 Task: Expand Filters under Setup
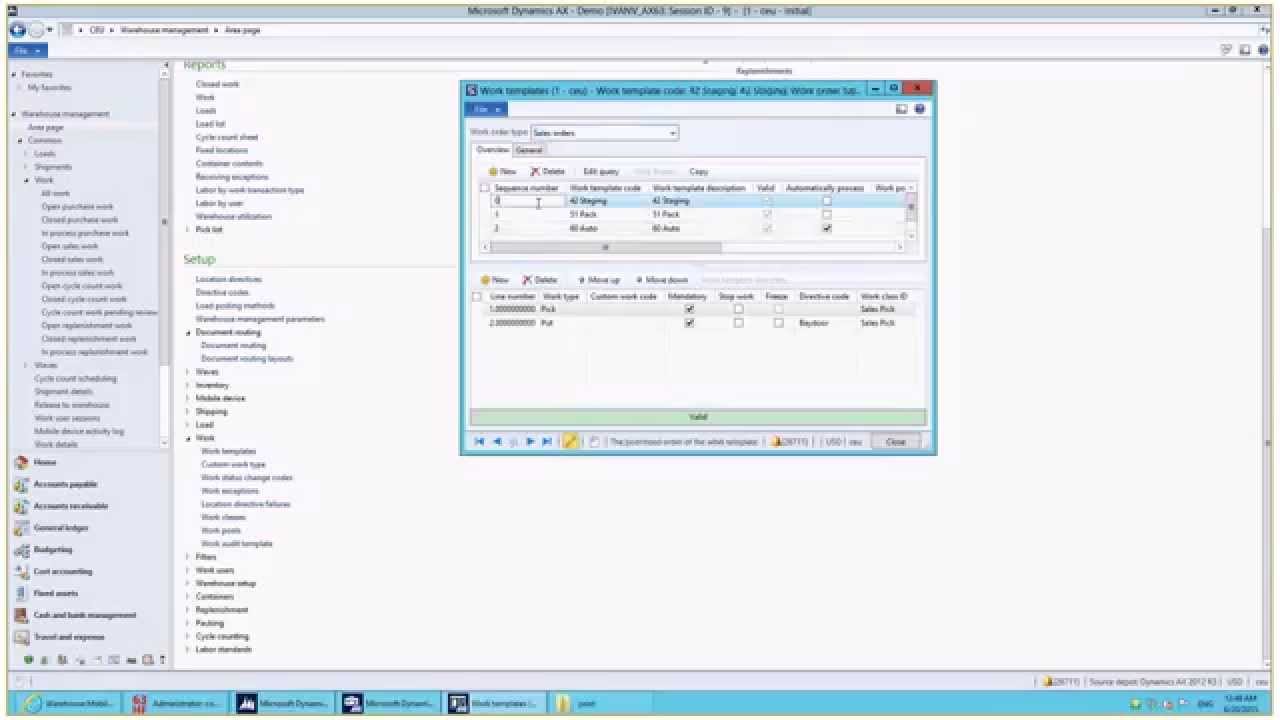(x=187, y=557)
